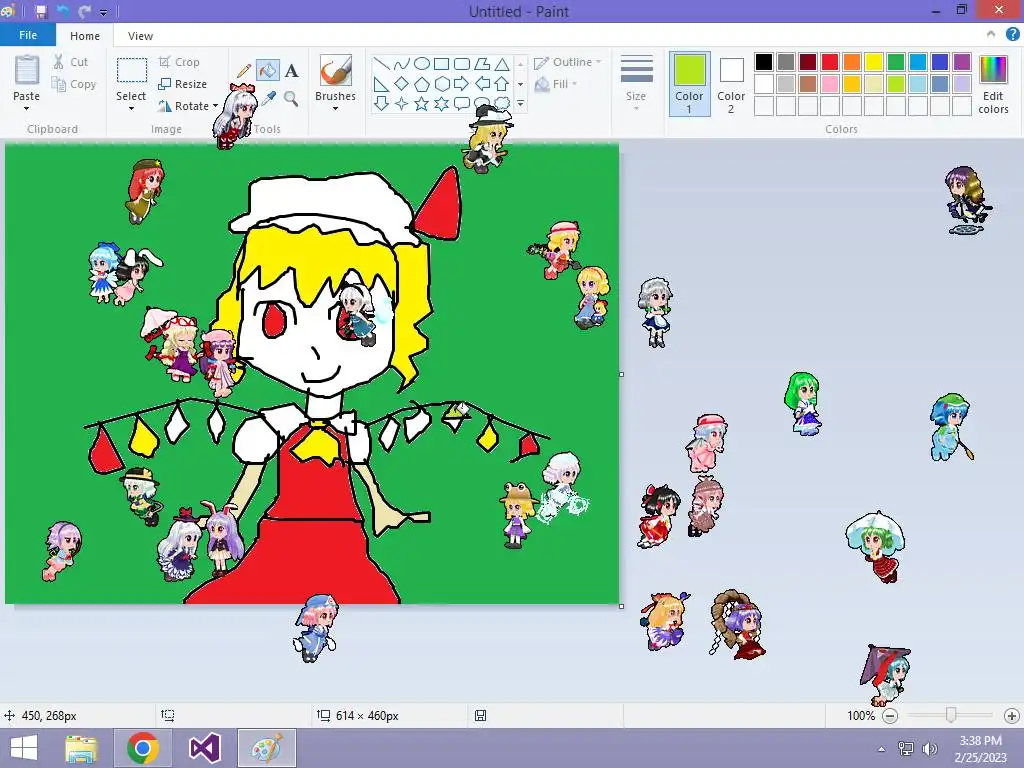Image resolution: width=1024 pixels, height=768 pixels.
Task: Activate Color 2 background selector
Action: [731, 84]
